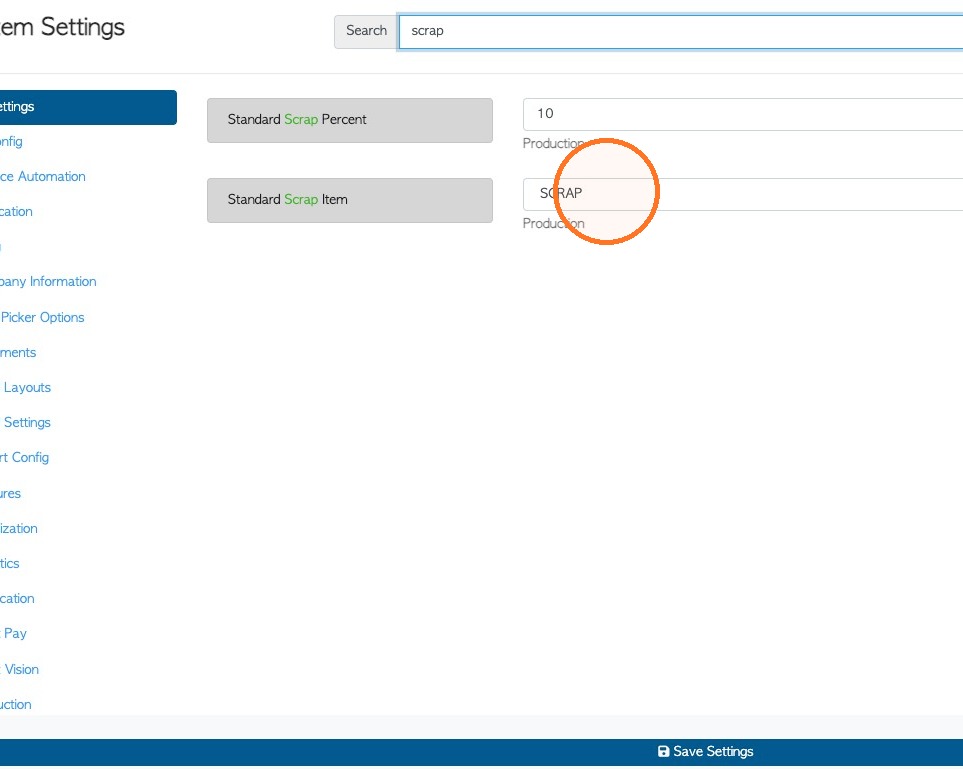Open the Pay sidebar link

click(14, 633)
